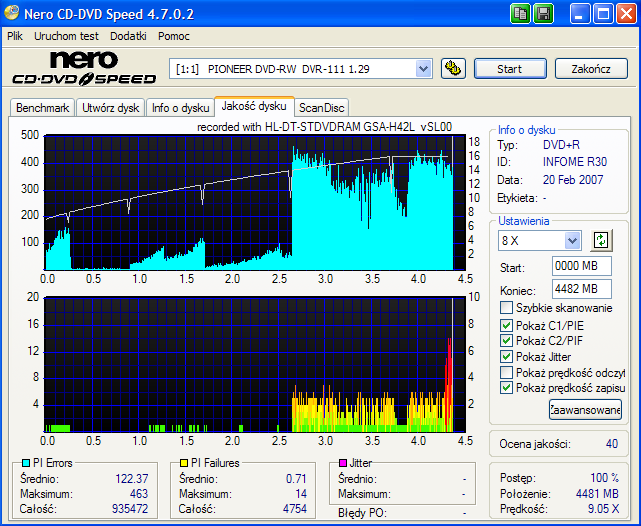Open the Dodatki menu

tap(128, 35)
